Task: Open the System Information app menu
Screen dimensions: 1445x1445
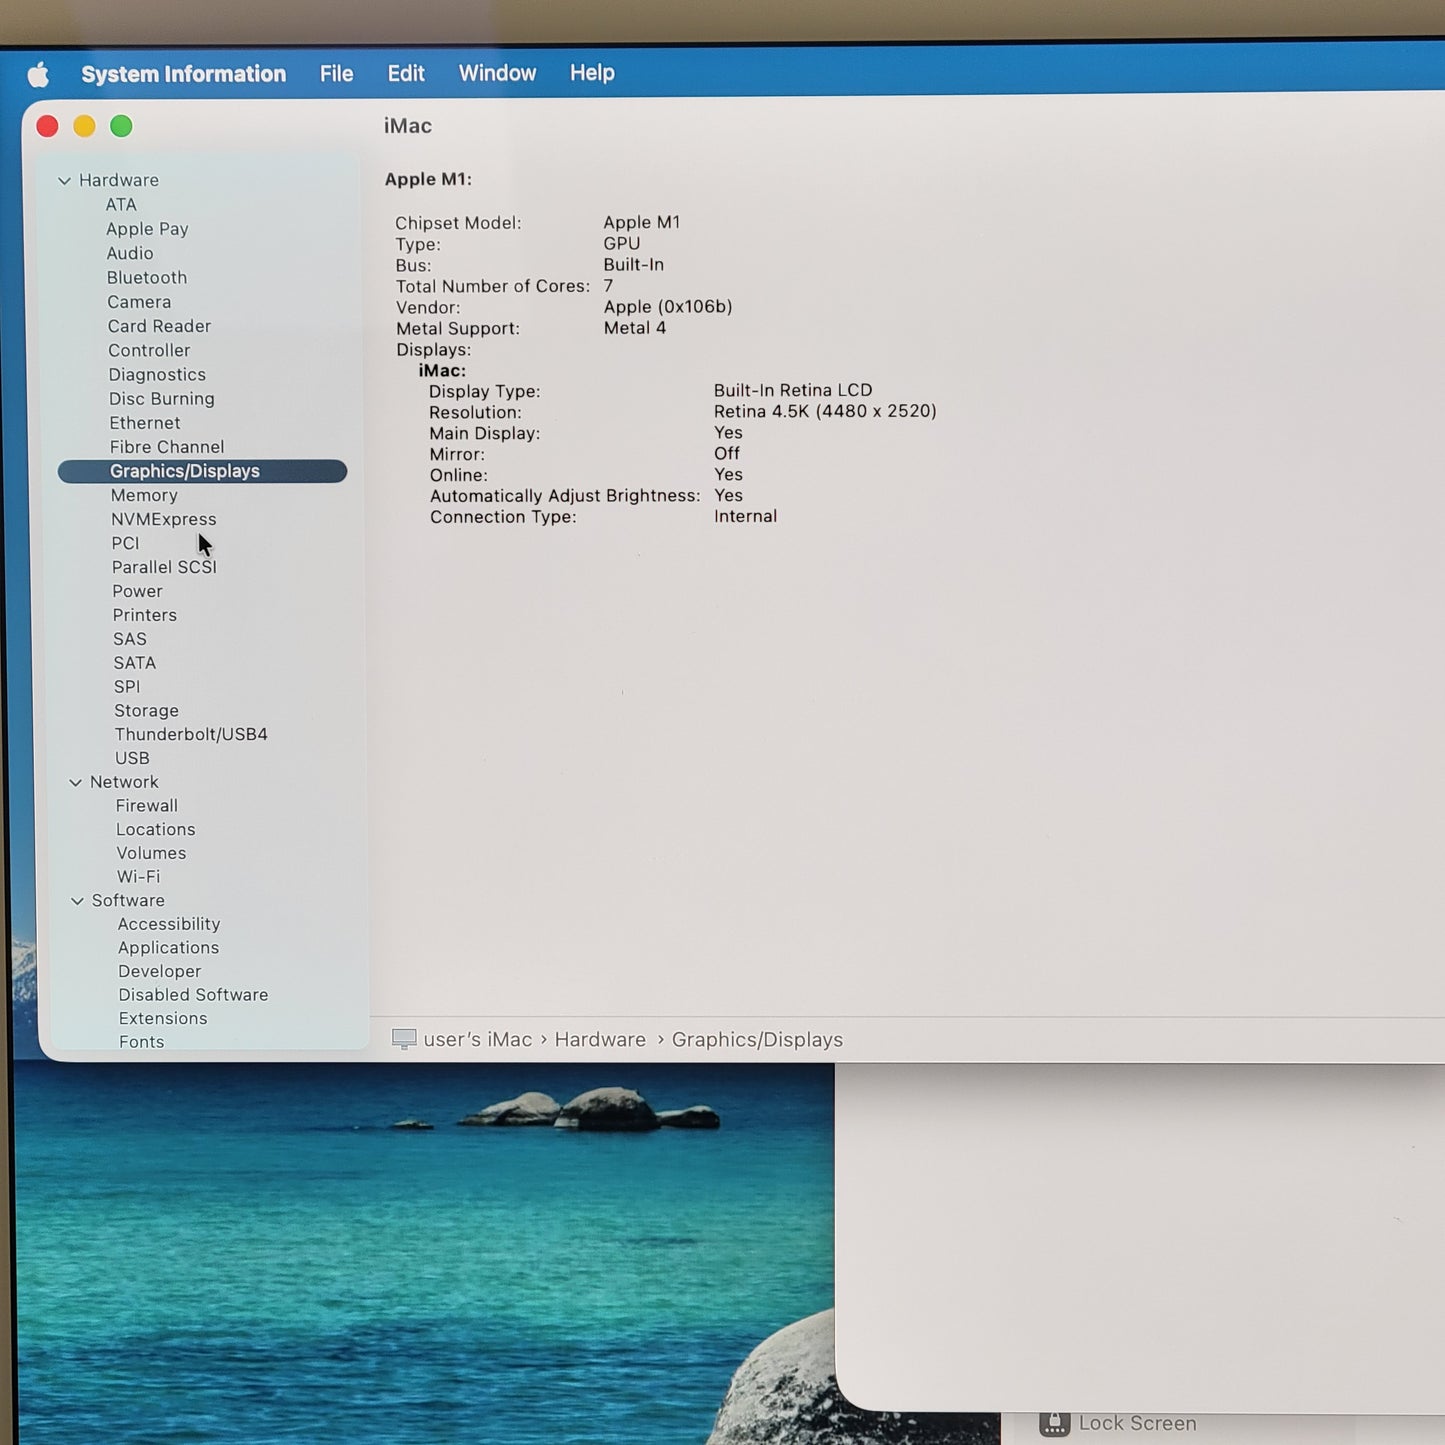Action: click(183, 74)
